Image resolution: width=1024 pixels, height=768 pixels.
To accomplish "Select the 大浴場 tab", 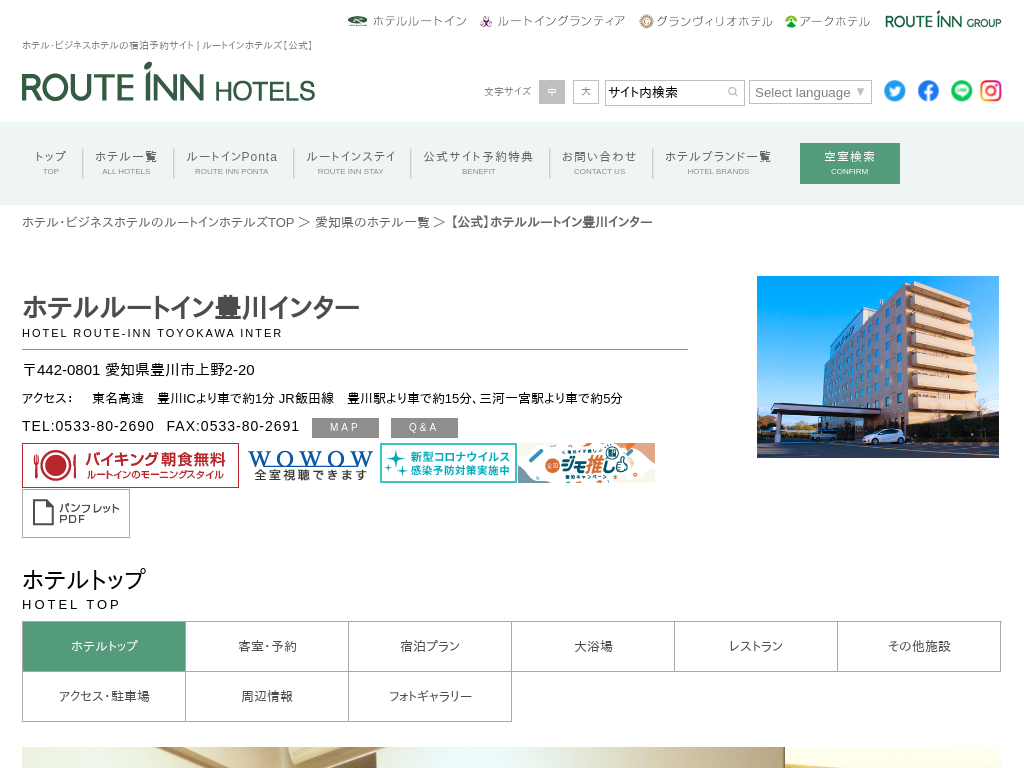I will click(593, 647).
